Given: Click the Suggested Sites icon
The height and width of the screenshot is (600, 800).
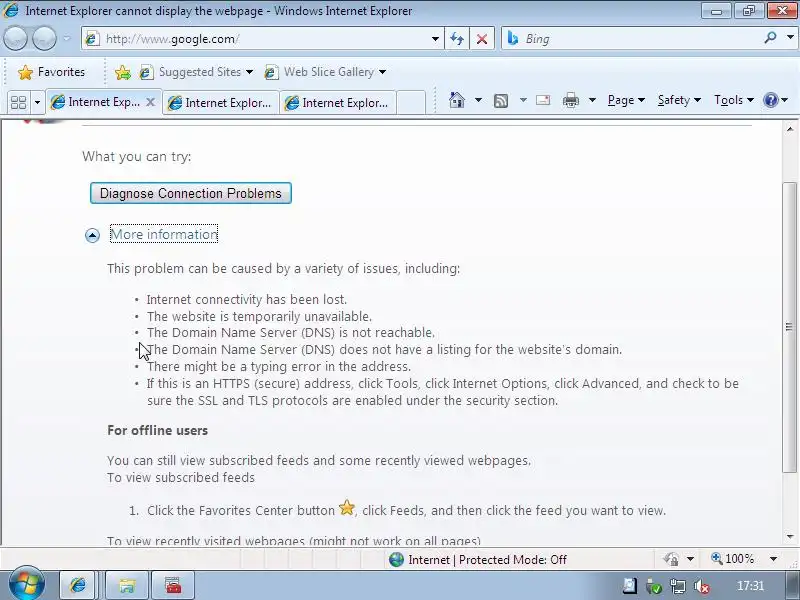Looking at the screenshot, I should coord(146,72).
